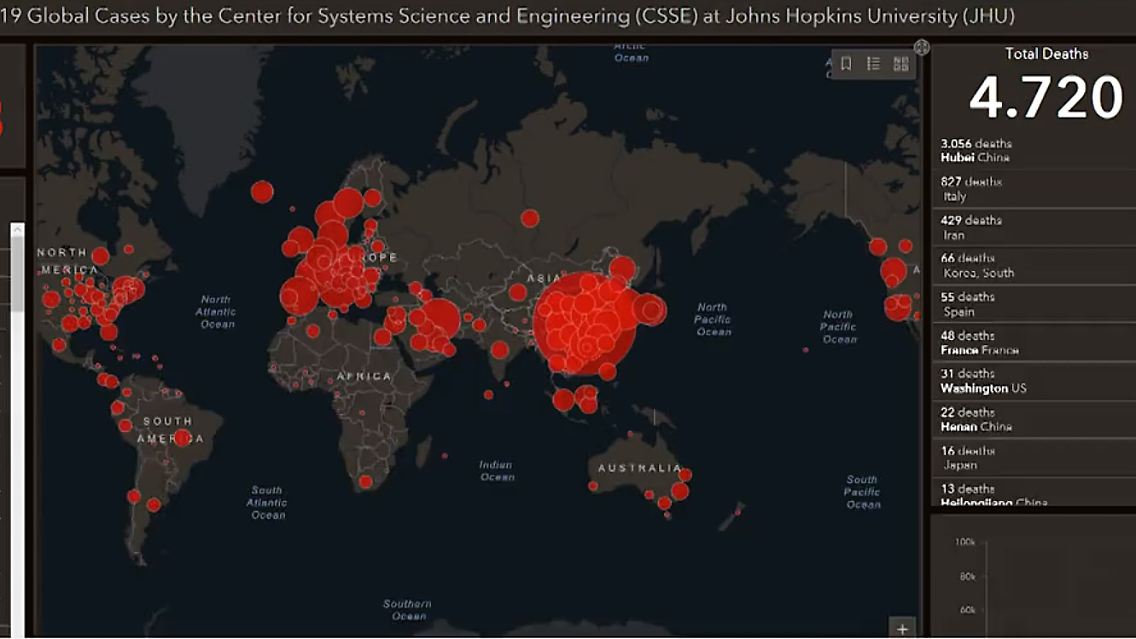The image size is (1136, 639).
Task: Click the red case bubble in Brazil
Action: coord(182,437)
